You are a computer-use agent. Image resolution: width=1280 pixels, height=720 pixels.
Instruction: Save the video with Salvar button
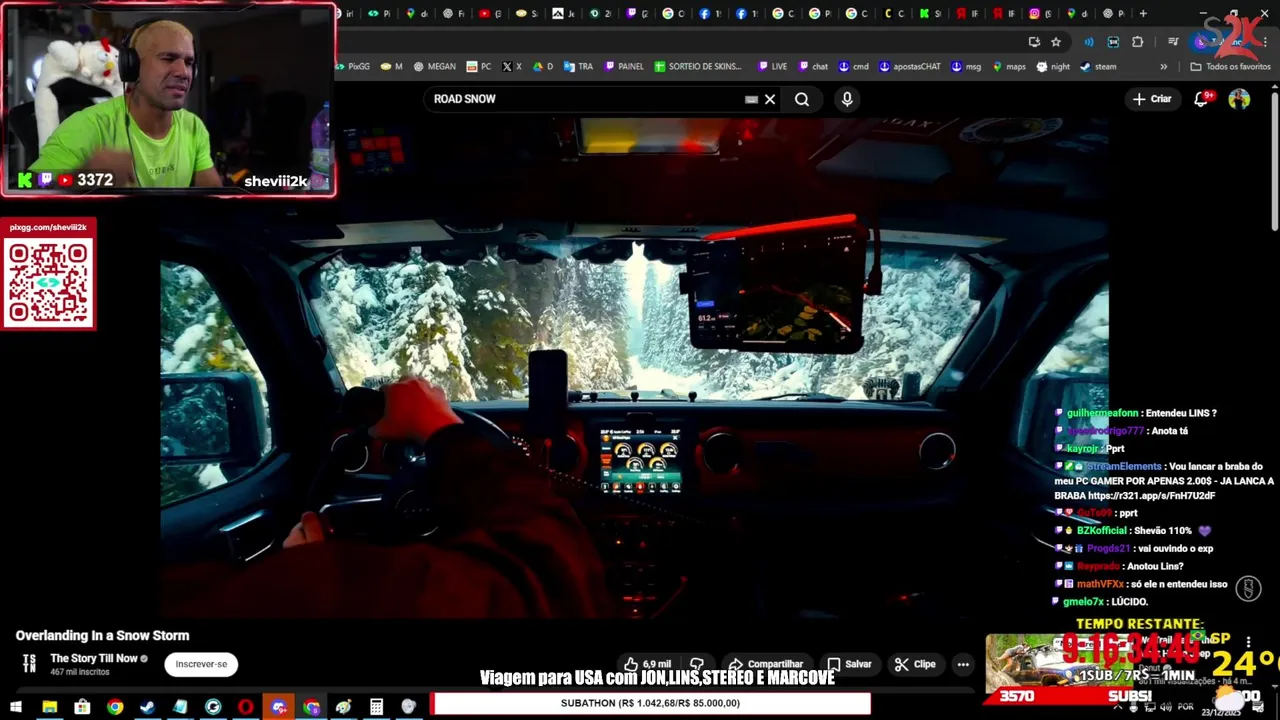849,664
